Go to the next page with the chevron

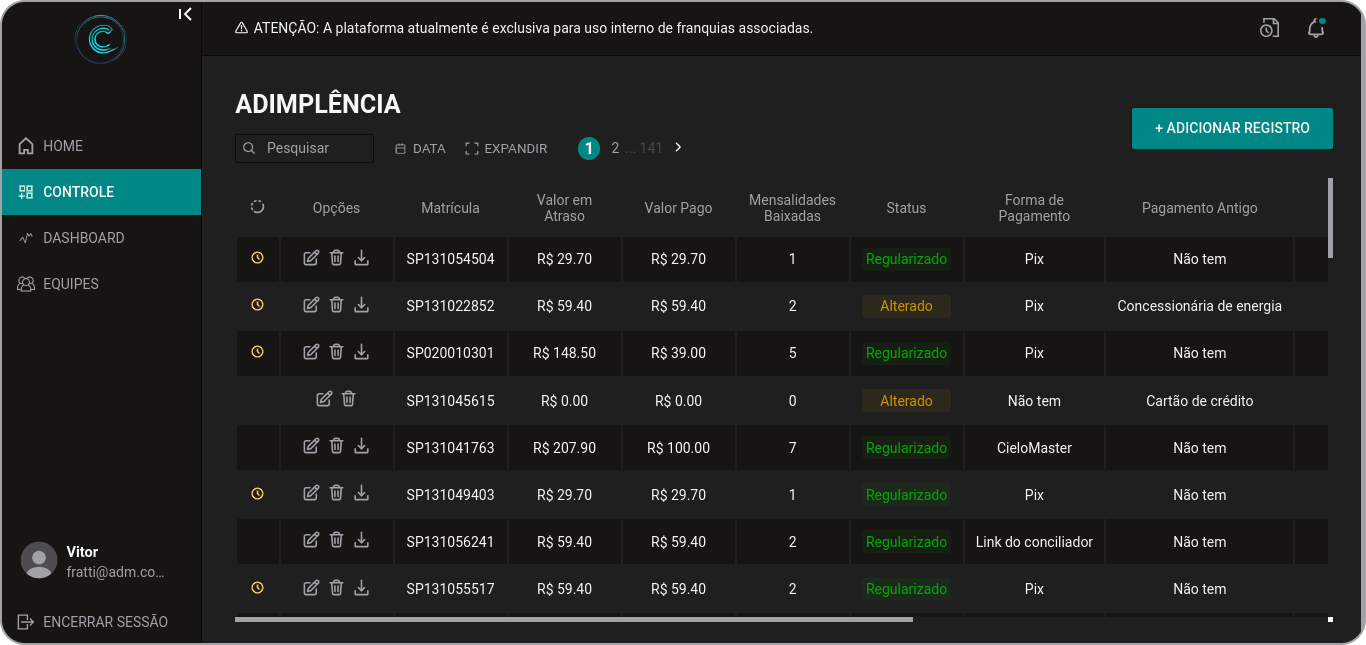point(678,147)
